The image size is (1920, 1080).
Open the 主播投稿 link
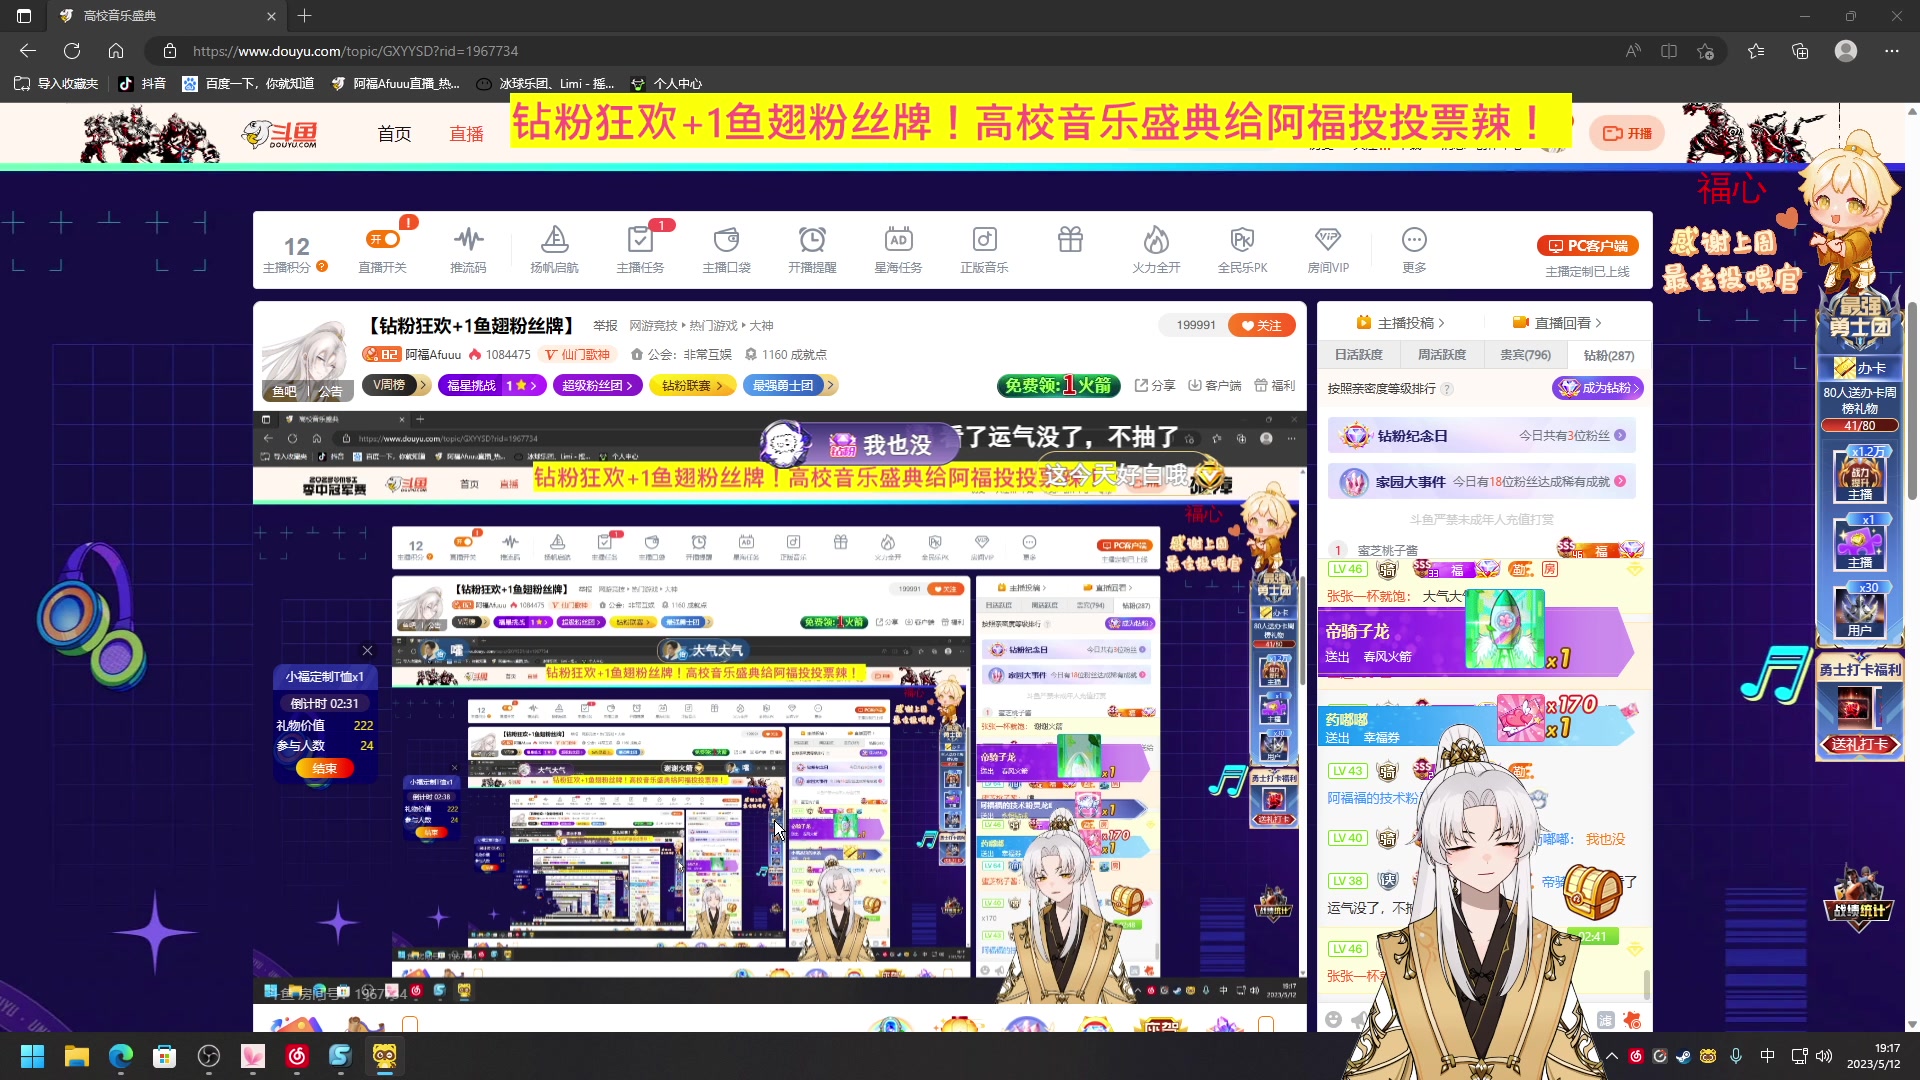click(1400, 323)
